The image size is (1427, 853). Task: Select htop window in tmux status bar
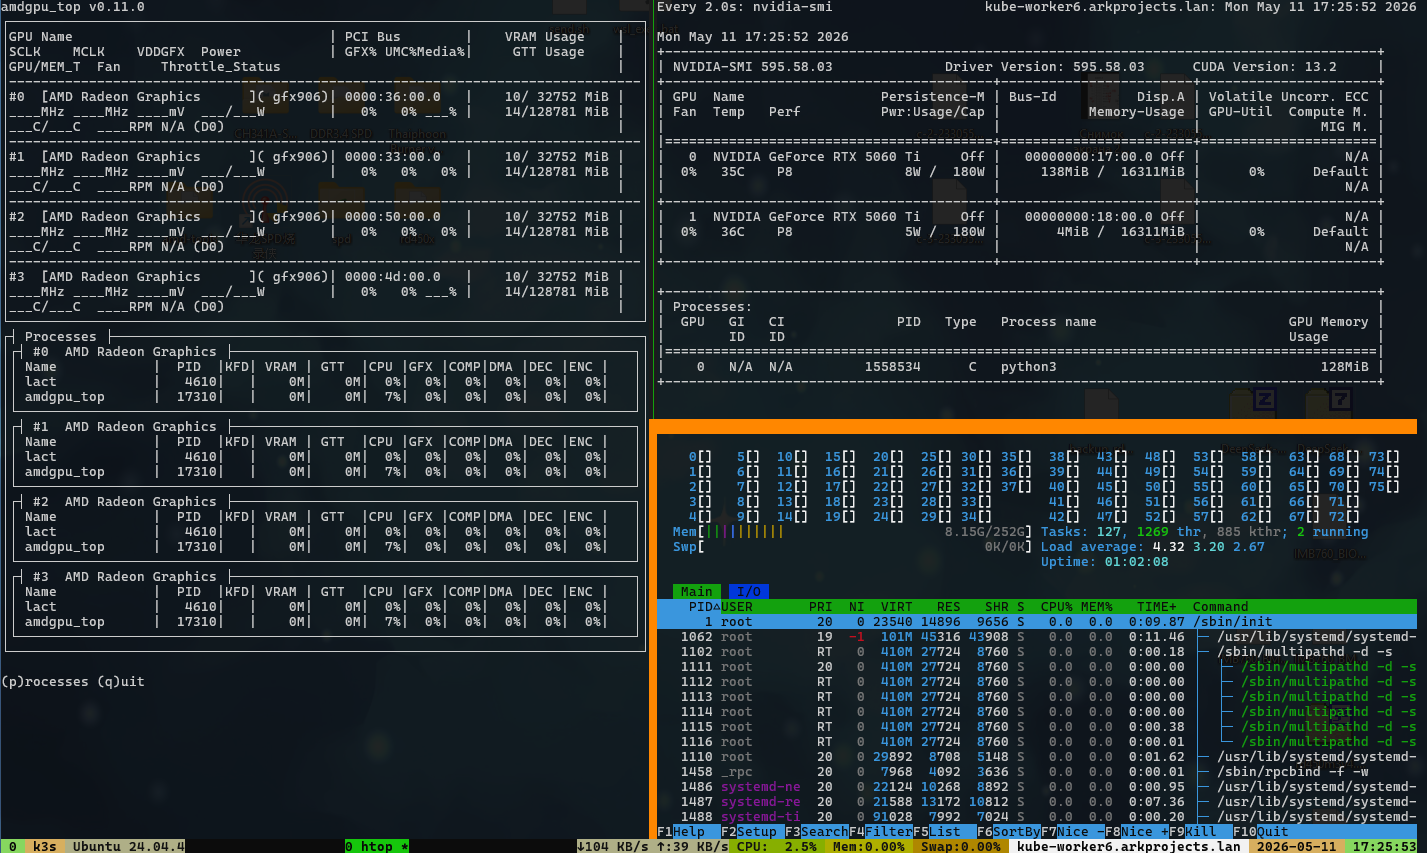[x=377, y=846]
